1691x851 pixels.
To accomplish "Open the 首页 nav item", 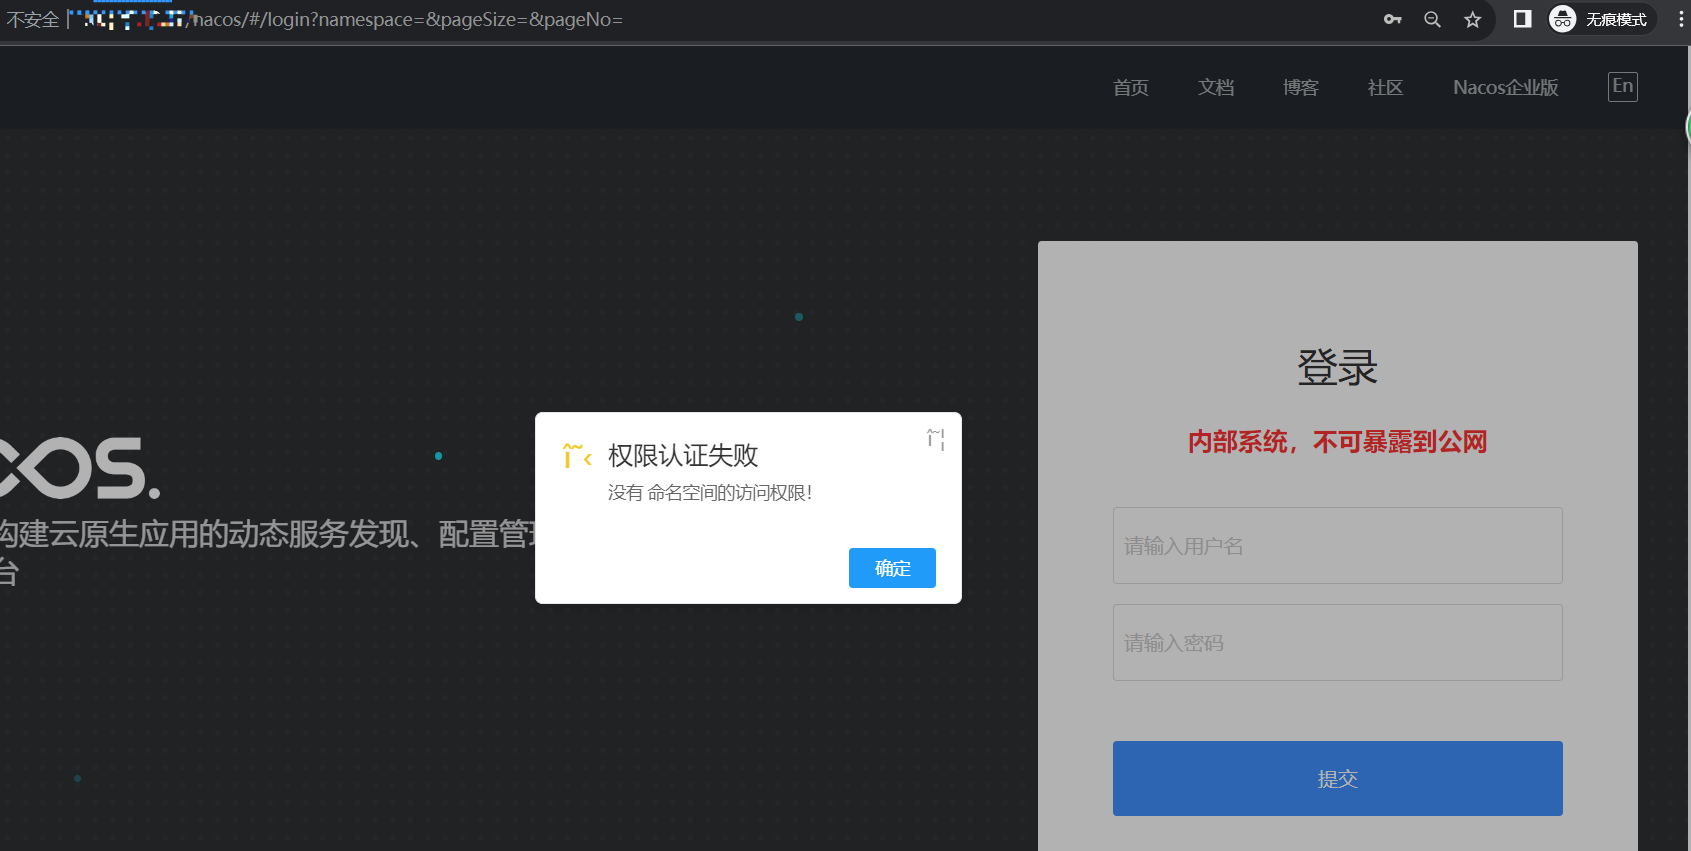I will click(x=1131, y=88).
